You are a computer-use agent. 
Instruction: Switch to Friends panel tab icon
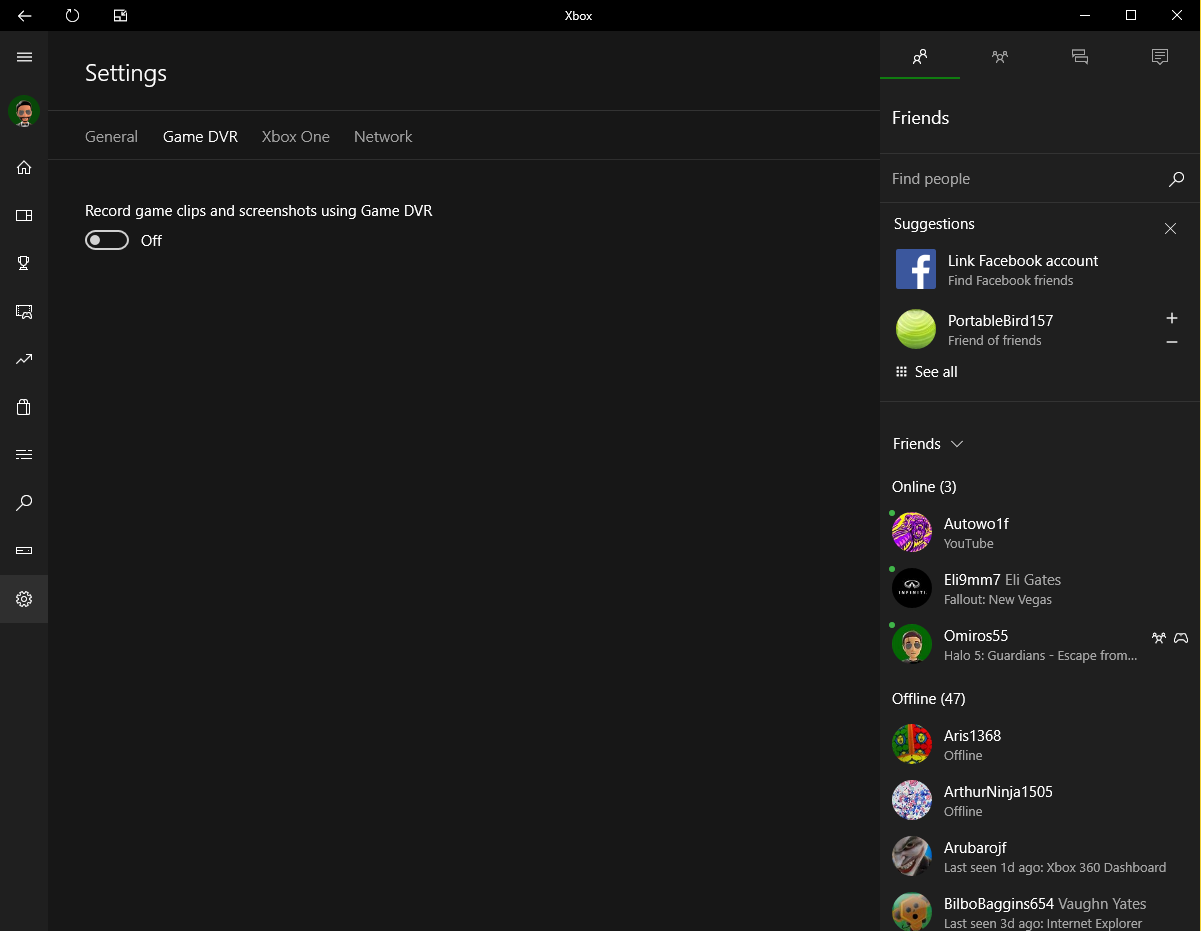(x=920, y=57)
